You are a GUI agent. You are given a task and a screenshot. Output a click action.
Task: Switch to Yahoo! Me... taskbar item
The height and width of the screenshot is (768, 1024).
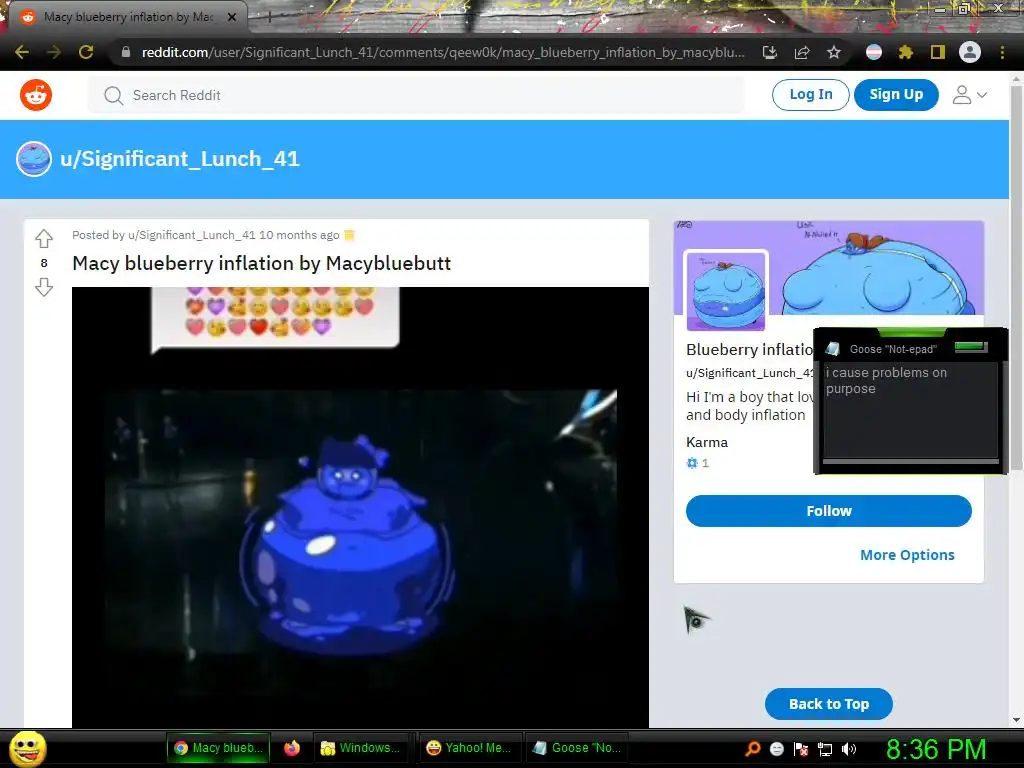point(469,748)
